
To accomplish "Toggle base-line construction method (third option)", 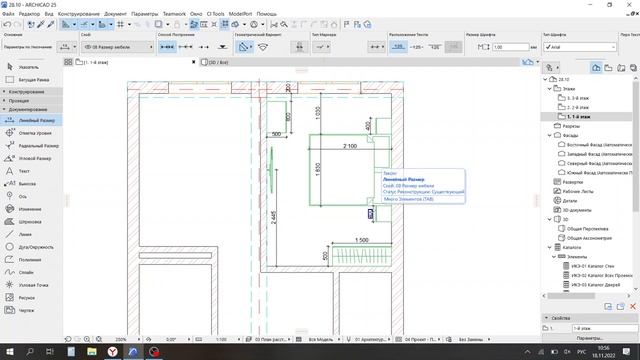I will (204, 47).
